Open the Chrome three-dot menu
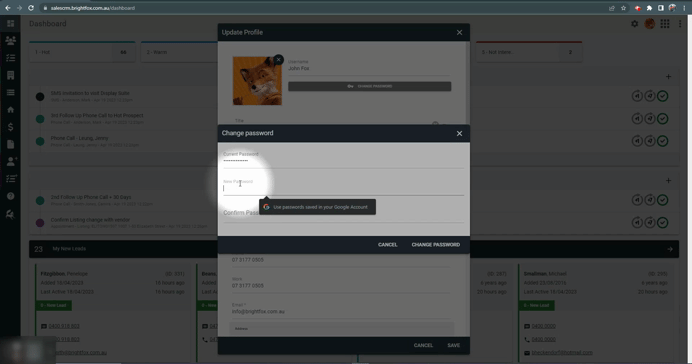Image resolution: width=692 pixels, height=364 pixels. [684, 8]
